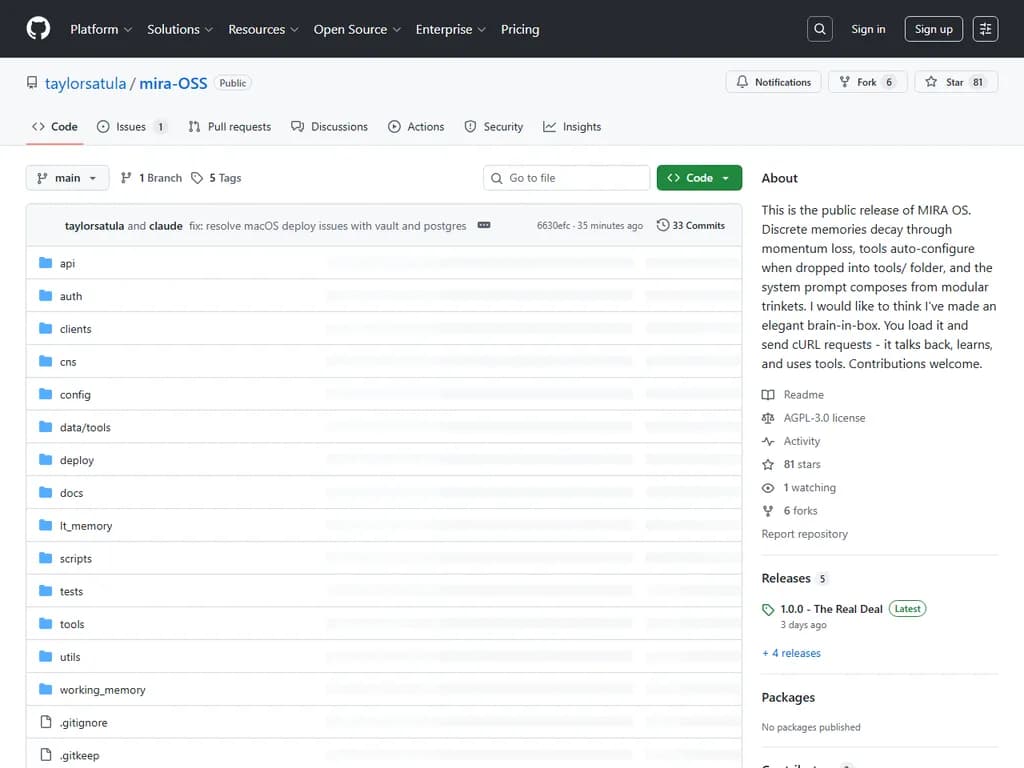This screenshot has height=768, width=1024.
Task: Expand the green Code dropdown button
Action: [x=699, y=178]
